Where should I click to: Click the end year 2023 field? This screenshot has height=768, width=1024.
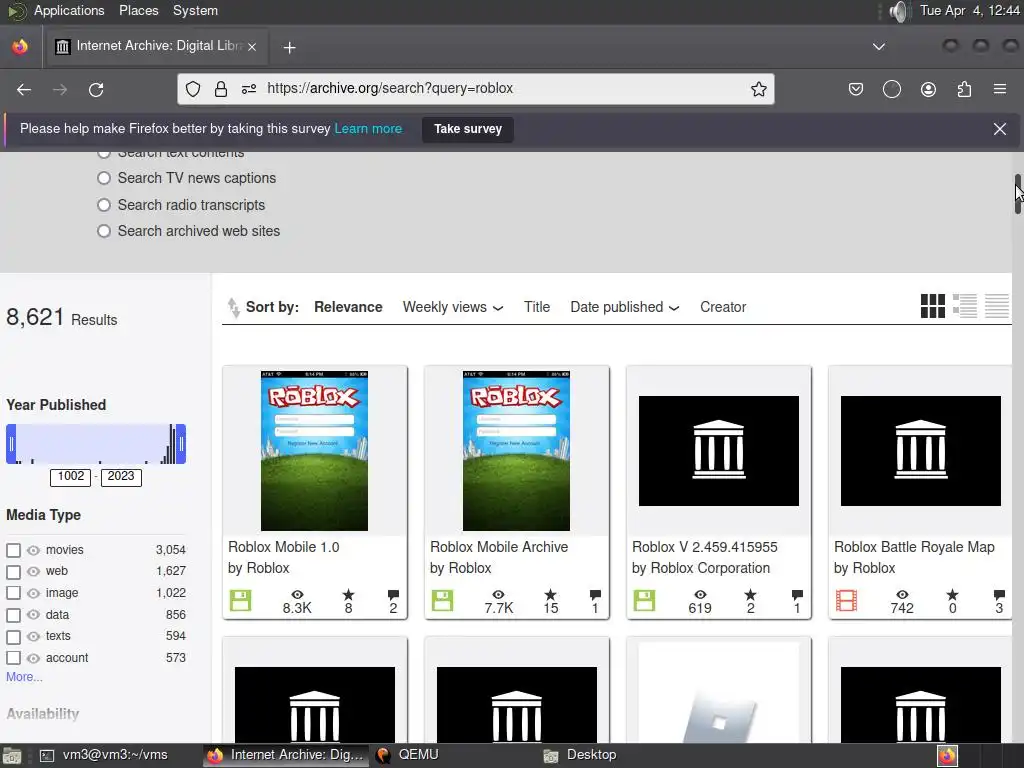tap(121, 477)
